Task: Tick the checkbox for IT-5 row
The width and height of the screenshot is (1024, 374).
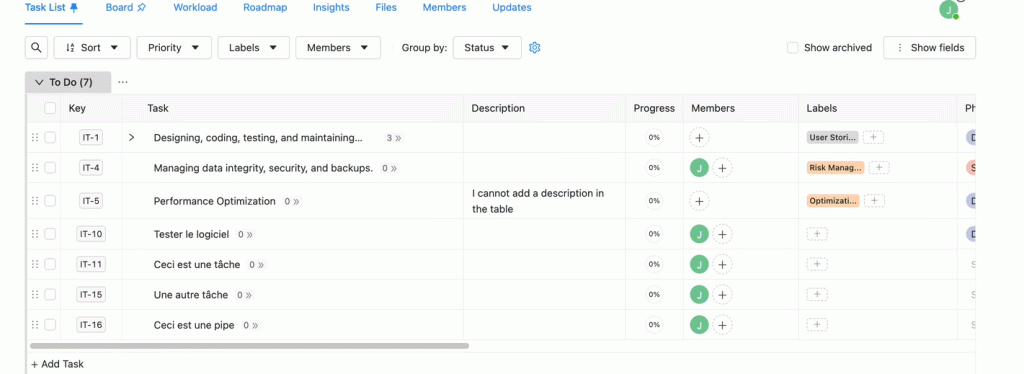Action: pos(50,201)
